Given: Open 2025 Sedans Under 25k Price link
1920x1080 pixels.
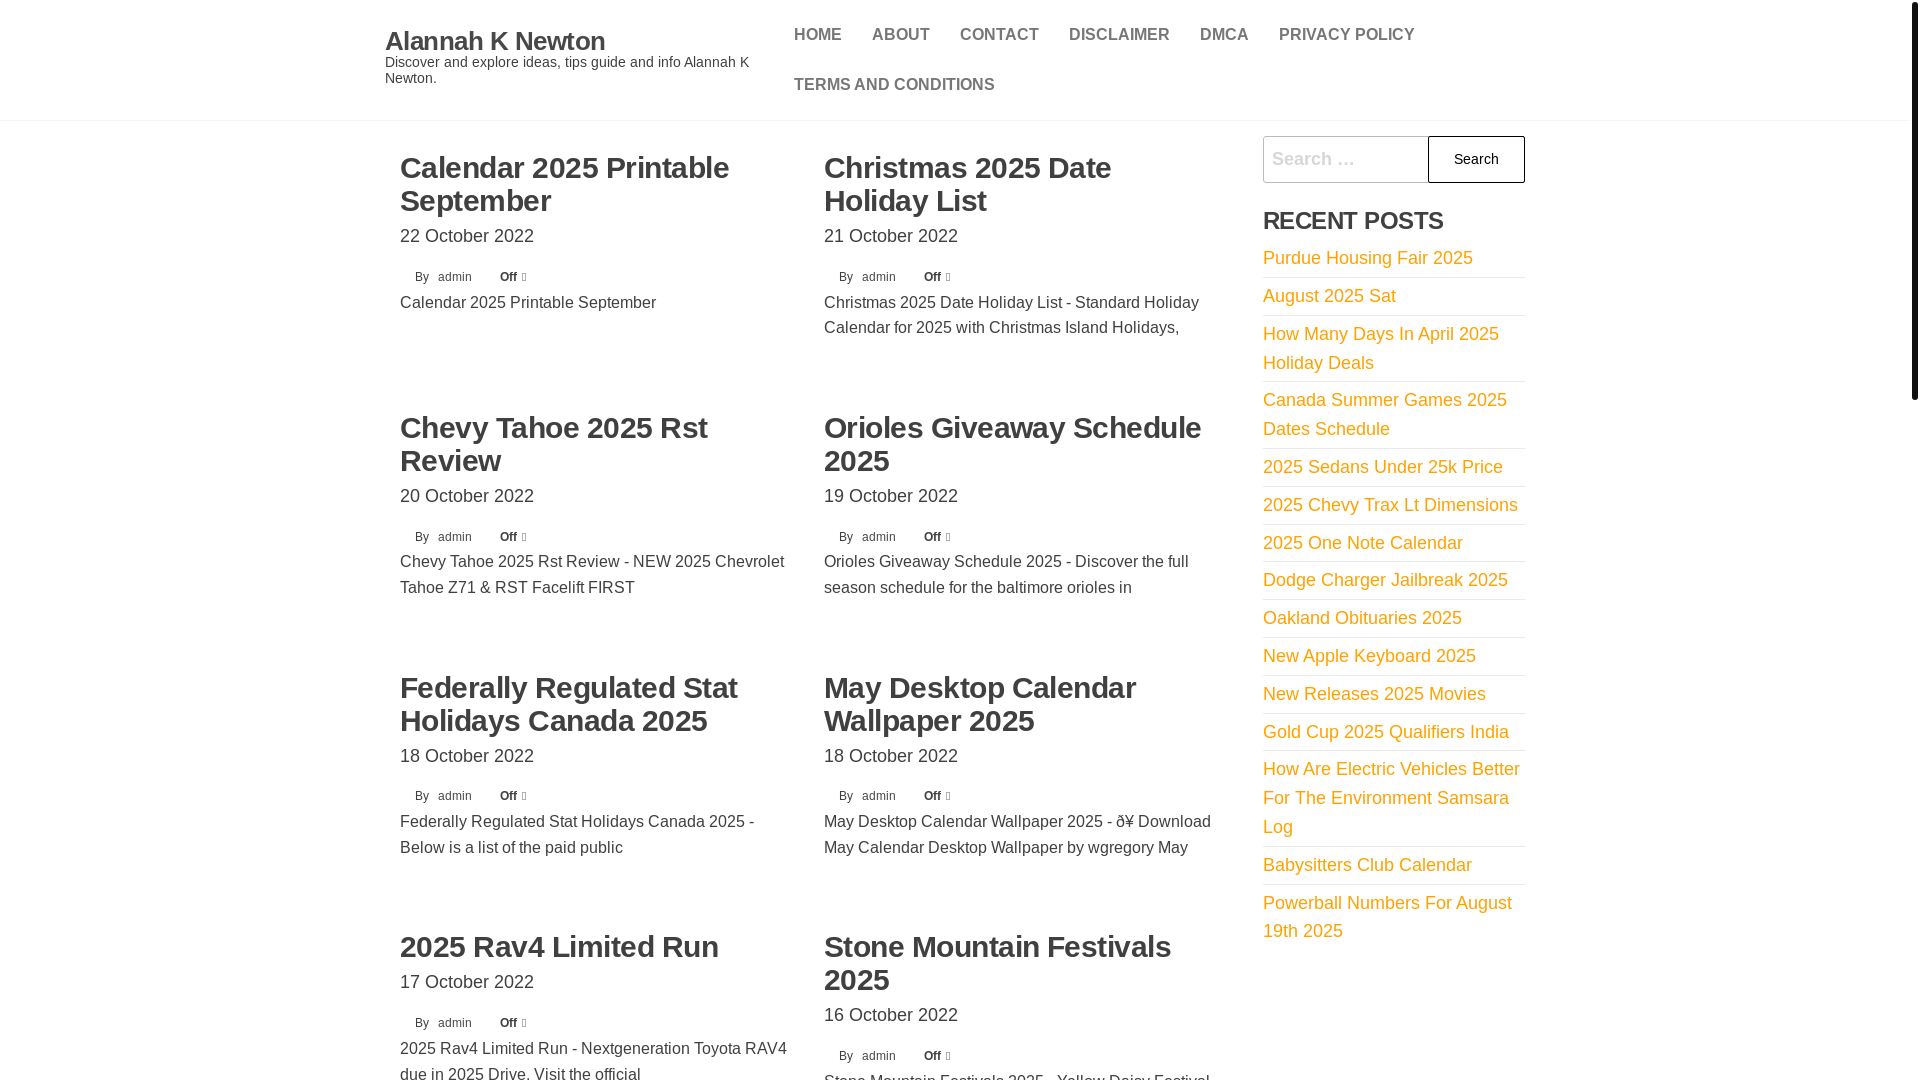Looking at the screenshot, I should (x=1382, y=467).
